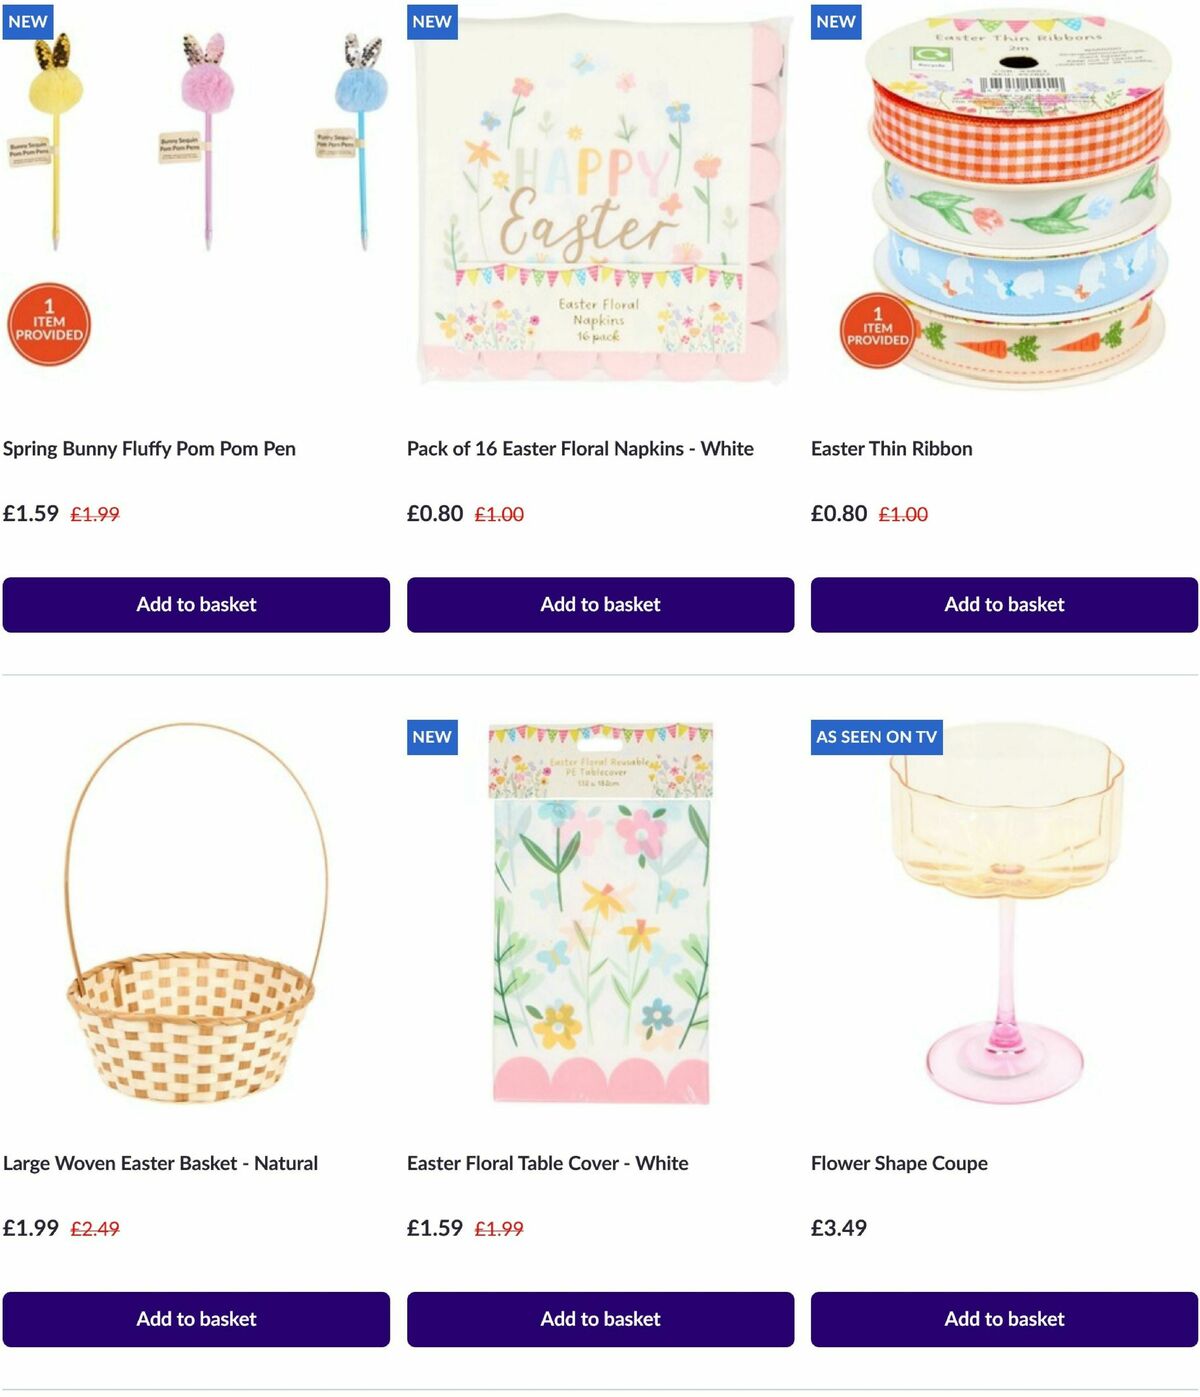Click the NEW badge on Easter Thin Ribbon
Viewport: 1200px width, 1397px height.
(836, 20)
